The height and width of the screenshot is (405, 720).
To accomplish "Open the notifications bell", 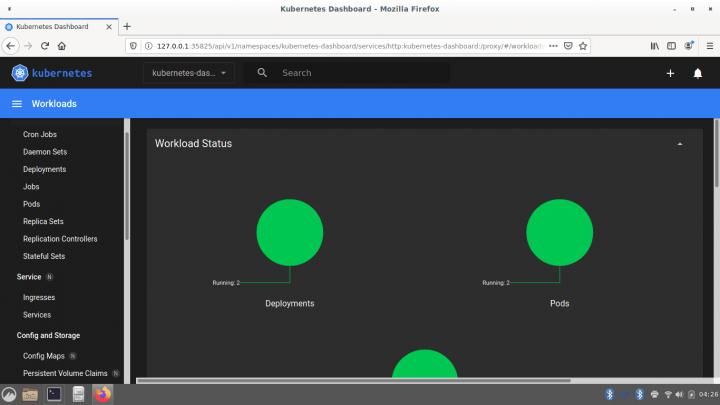I will 698,73.
